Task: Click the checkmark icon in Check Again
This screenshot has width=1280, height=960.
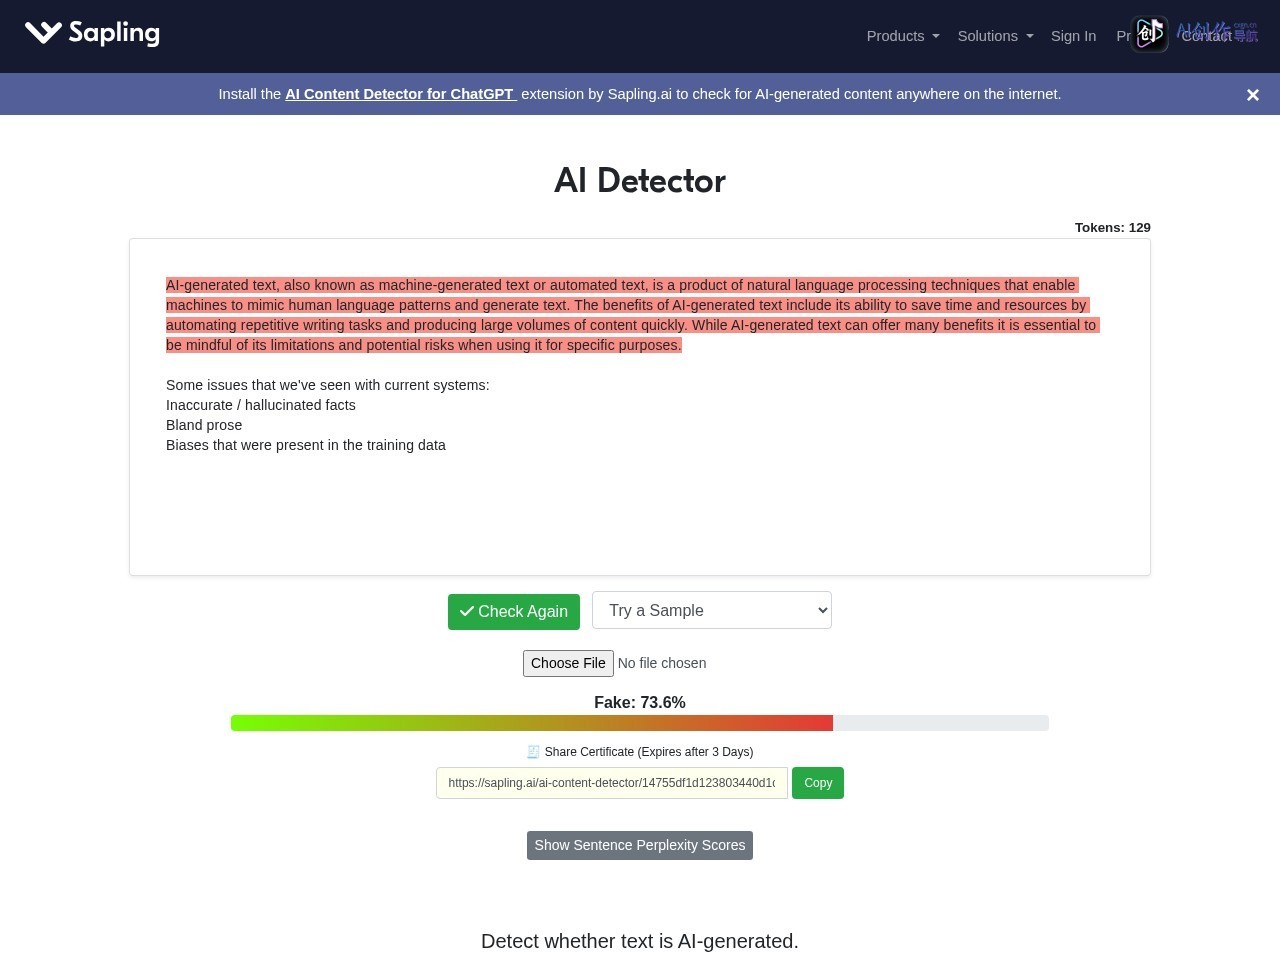Action: click(467, 611)
